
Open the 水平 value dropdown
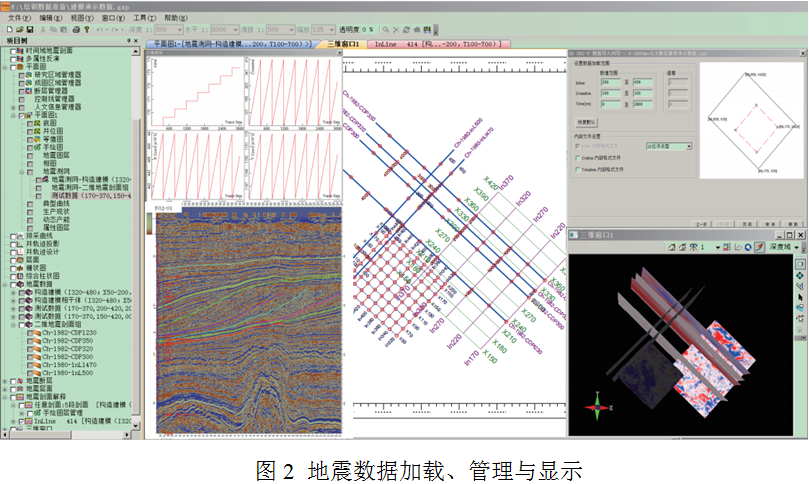click(235, 30)
